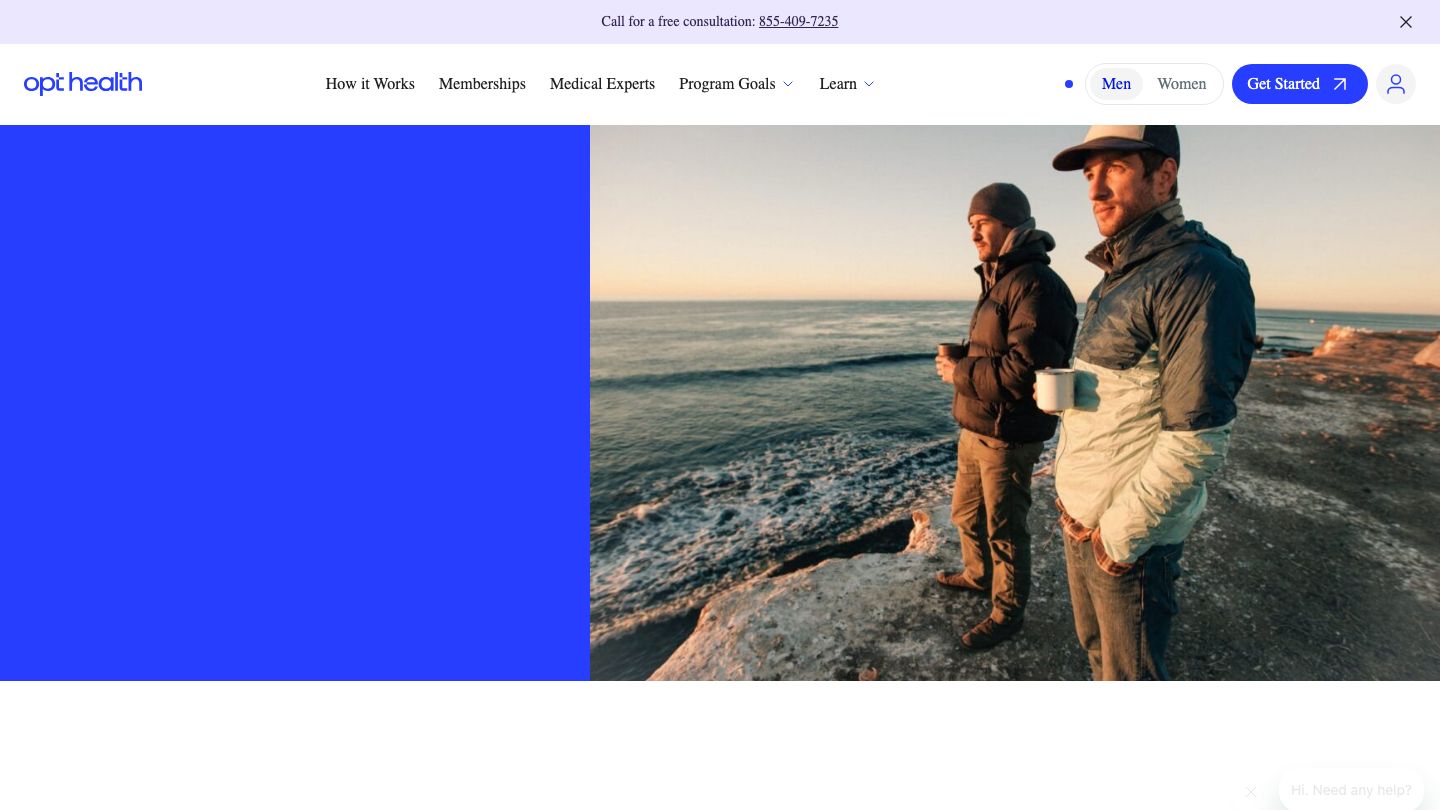
Task: Click the blue dot indicator beside Men
Action: point(1069,84)
